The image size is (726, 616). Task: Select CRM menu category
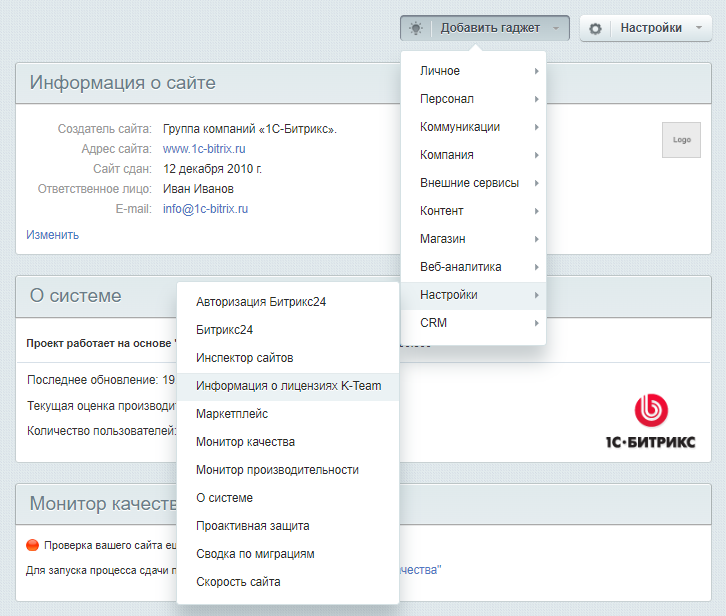tap(473, 323)
